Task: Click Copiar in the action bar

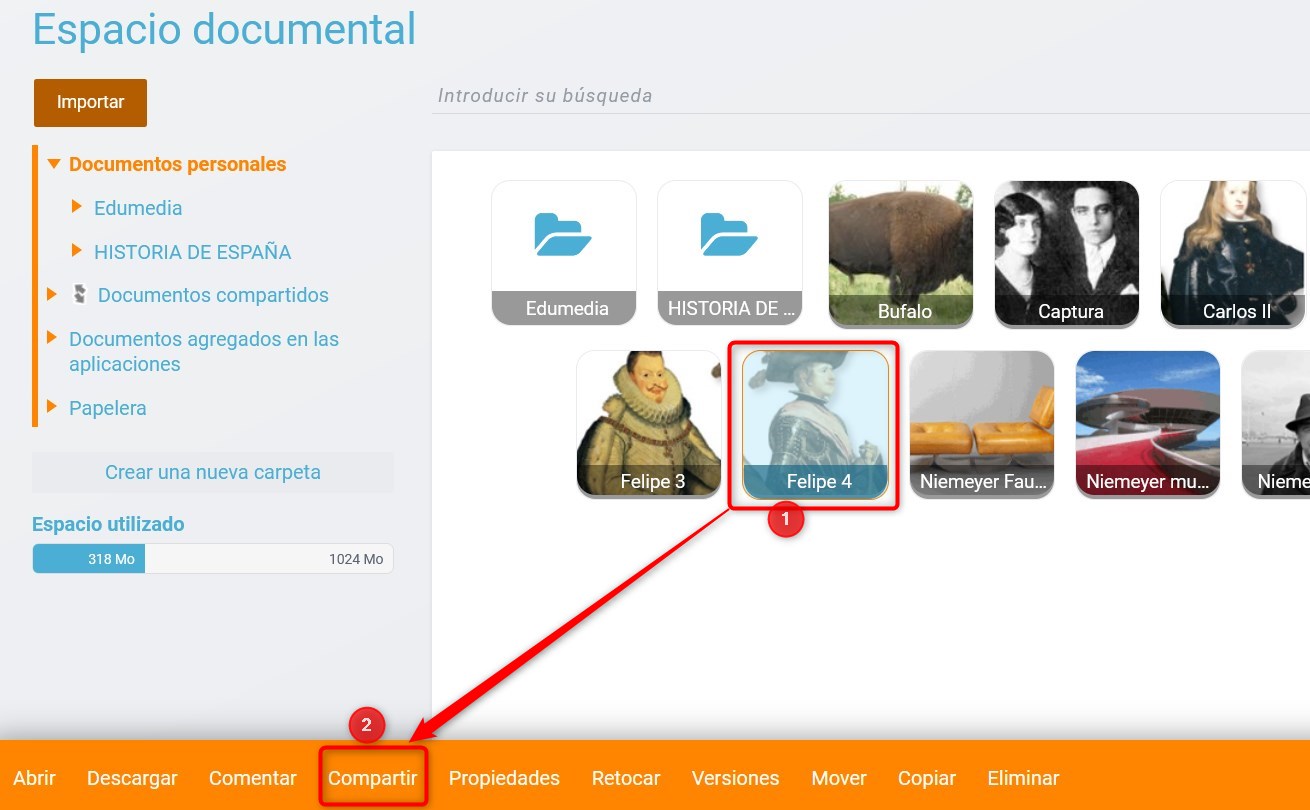Action: coord(927,778)
